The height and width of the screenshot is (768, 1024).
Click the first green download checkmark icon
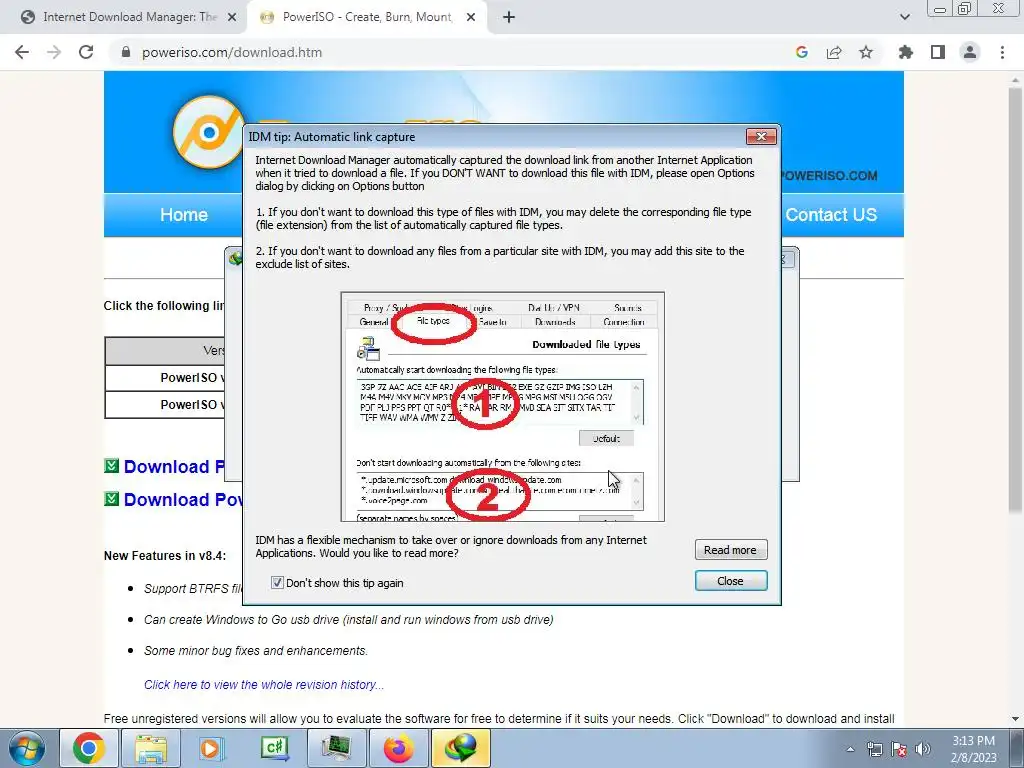[112, 466]
